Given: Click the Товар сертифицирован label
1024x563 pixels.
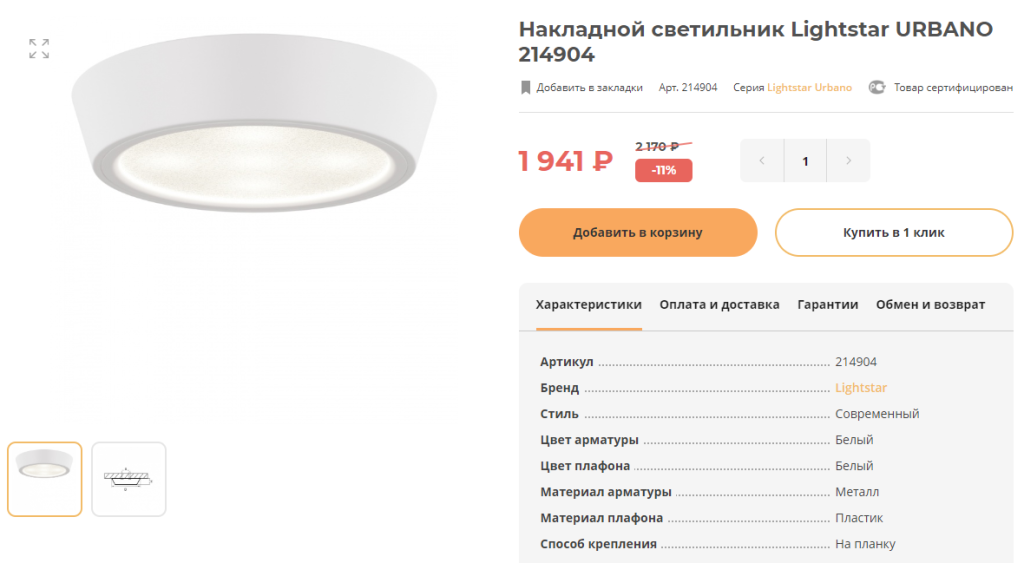Looking at the screenshot, I should point(953,88).
